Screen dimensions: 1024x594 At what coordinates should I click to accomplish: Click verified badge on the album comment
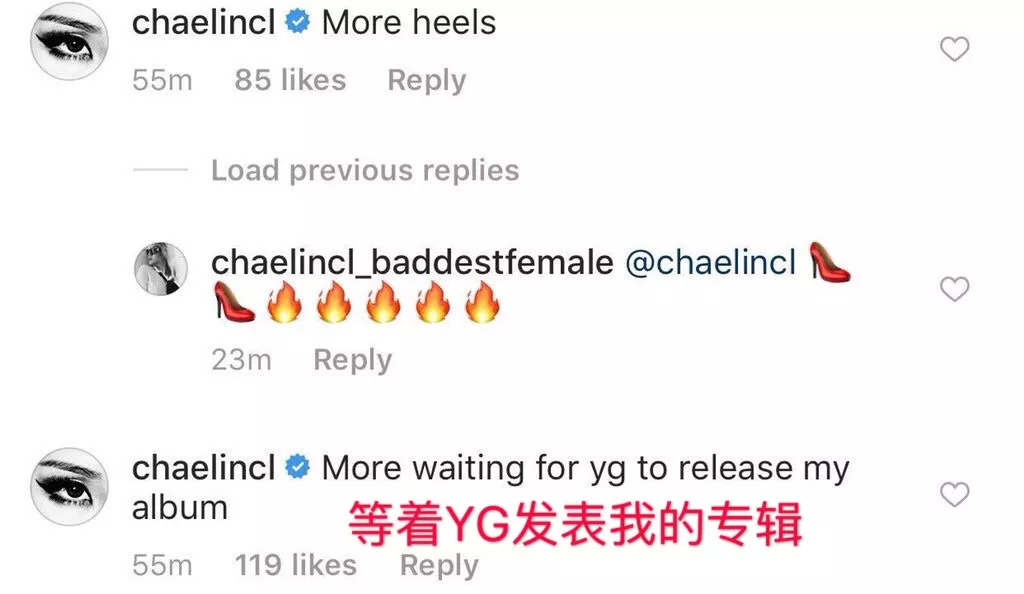click(298, 467)
